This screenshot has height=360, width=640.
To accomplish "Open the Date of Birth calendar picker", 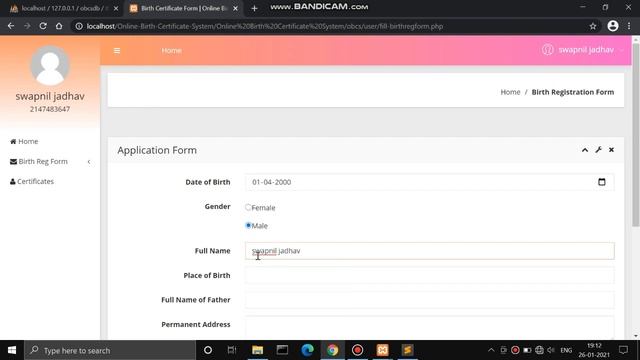I will coord(602,182).
